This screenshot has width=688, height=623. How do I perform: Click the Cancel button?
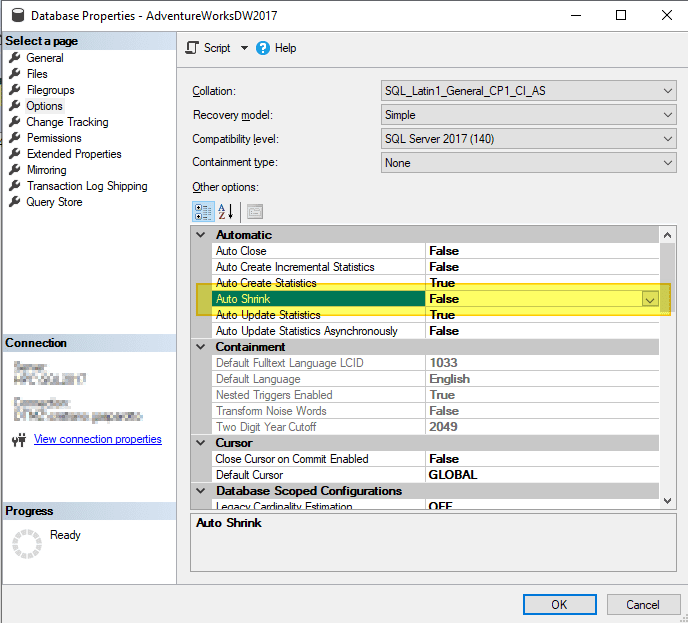[643, 605]
